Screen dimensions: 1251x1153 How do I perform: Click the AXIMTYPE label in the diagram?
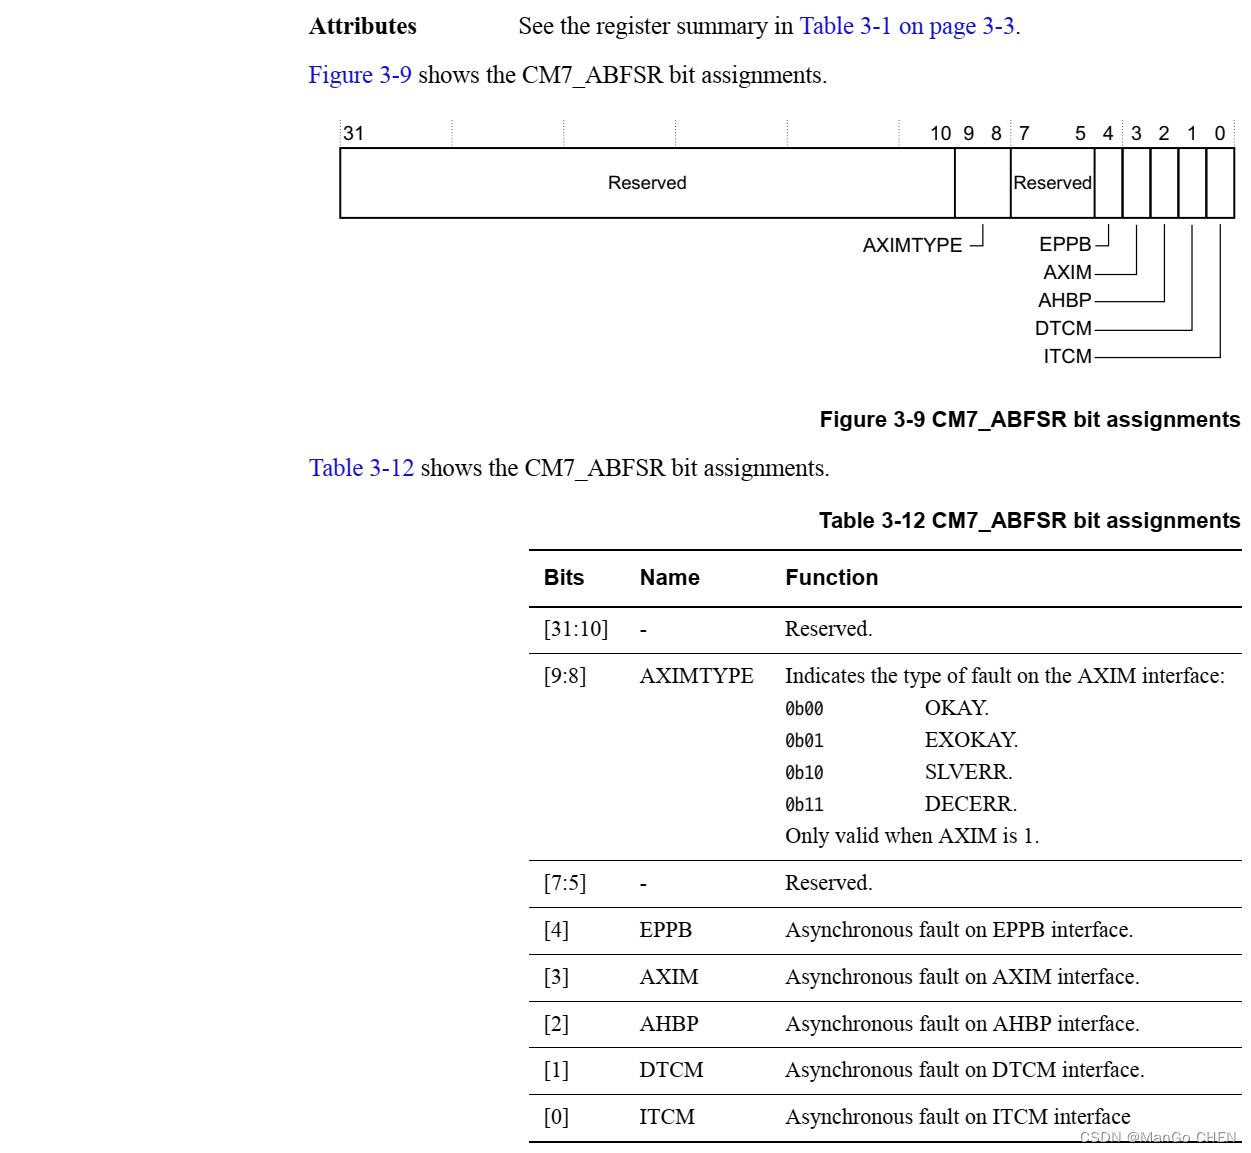(x=912, y=244)
